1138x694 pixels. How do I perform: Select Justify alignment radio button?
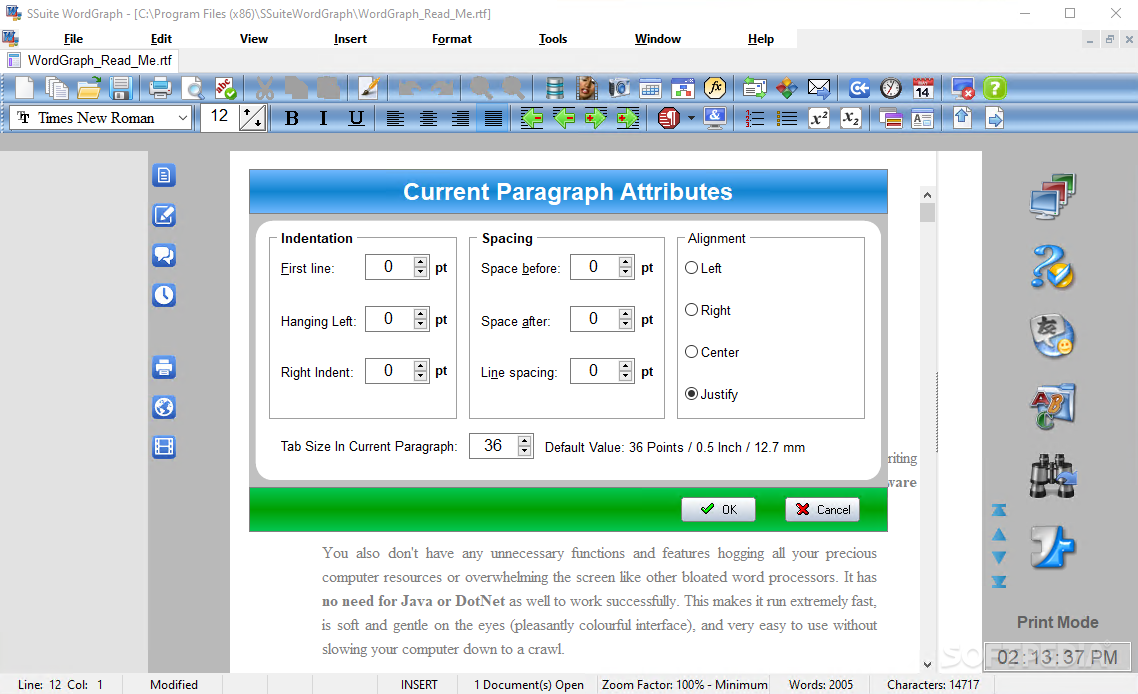[x=692, y=394]
